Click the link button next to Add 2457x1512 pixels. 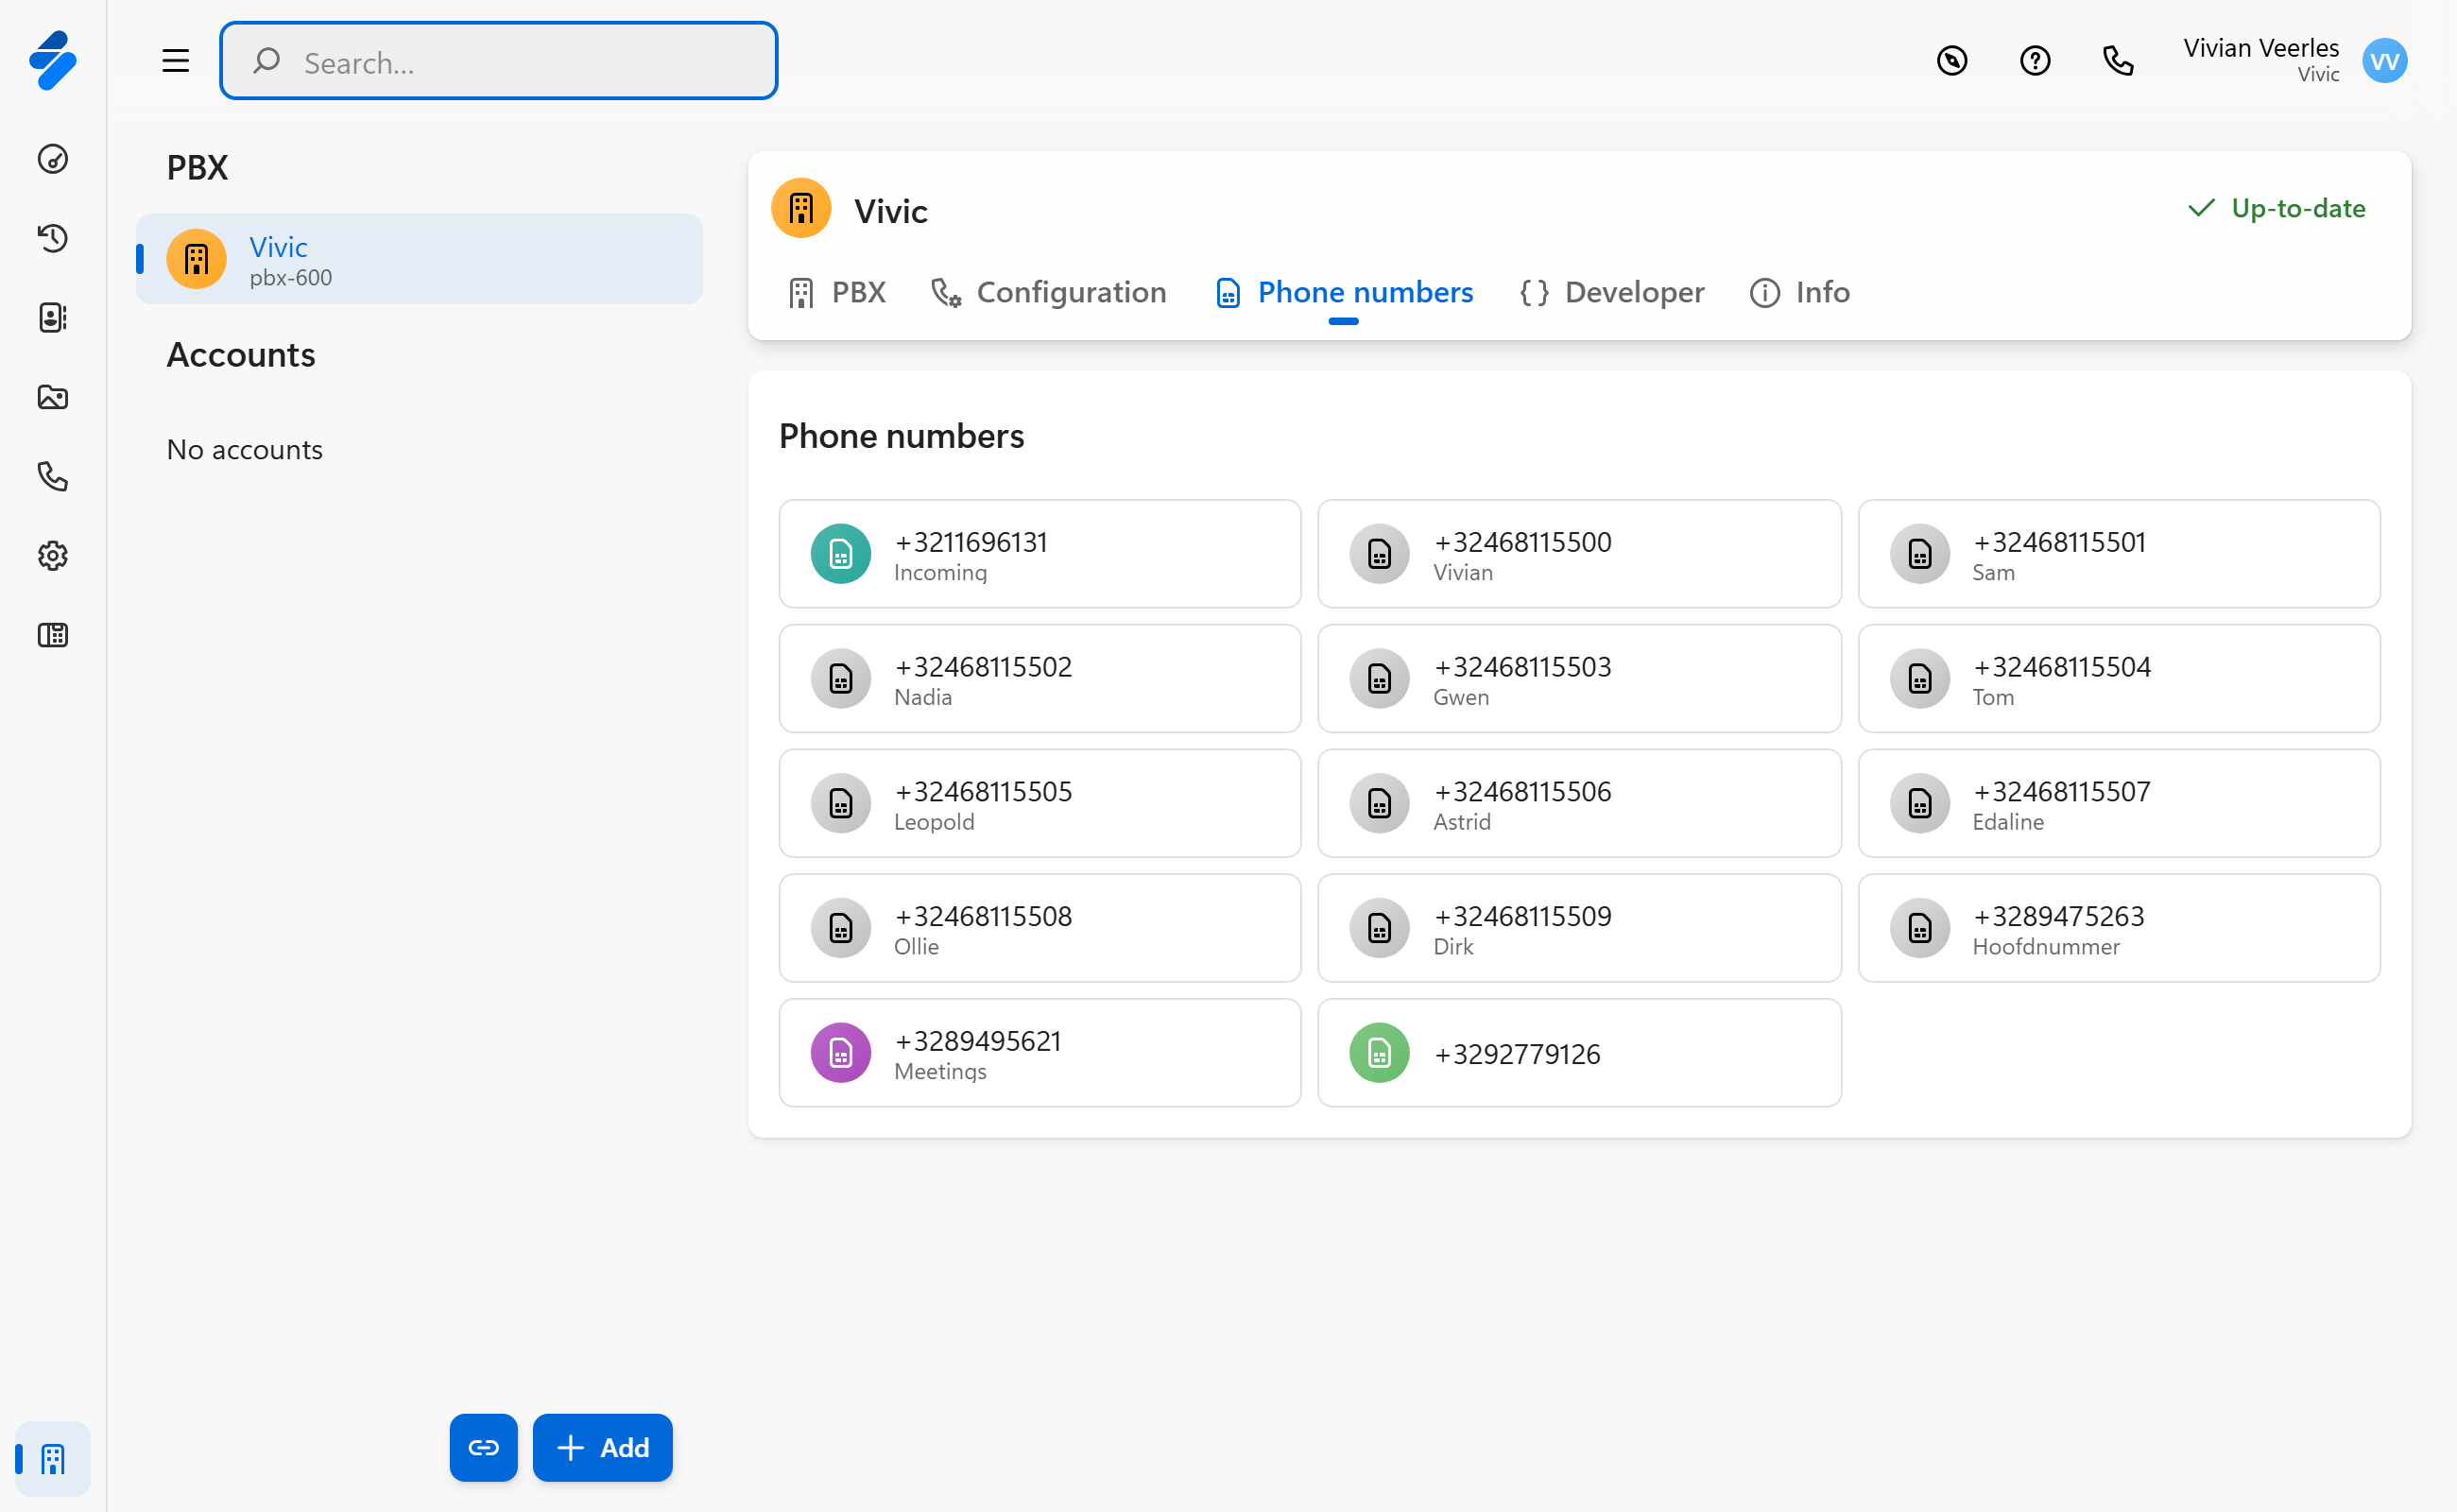coord(483,1447)
